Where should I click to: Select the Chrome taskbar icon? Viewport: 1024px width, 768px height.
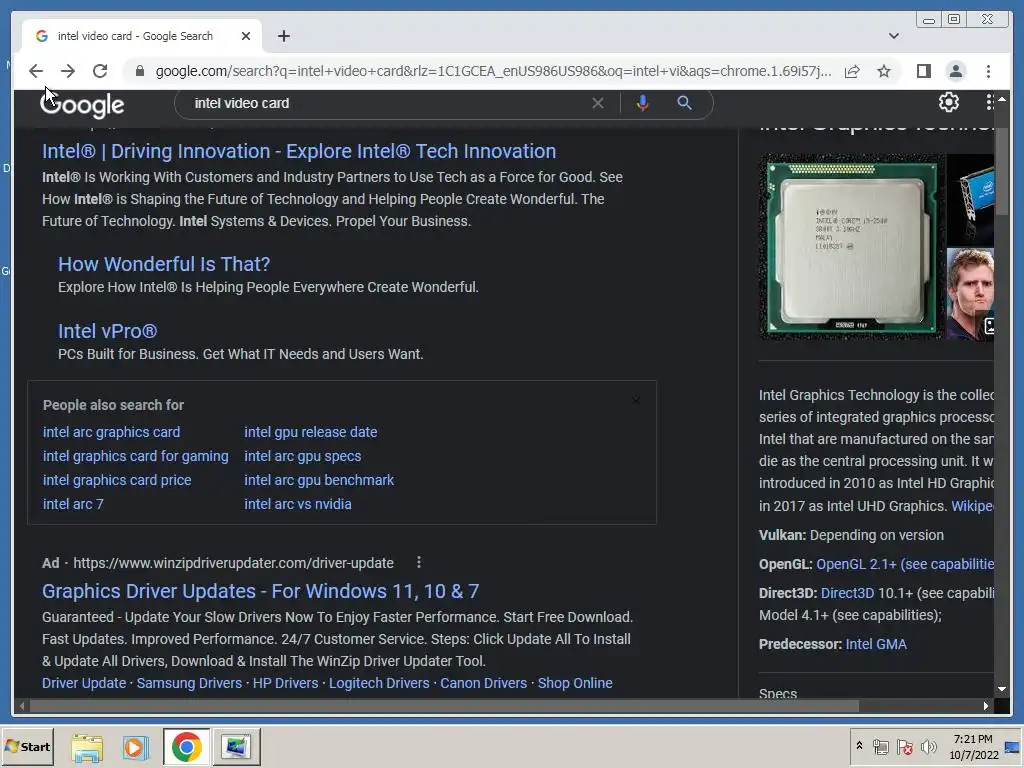pos(187,747)
